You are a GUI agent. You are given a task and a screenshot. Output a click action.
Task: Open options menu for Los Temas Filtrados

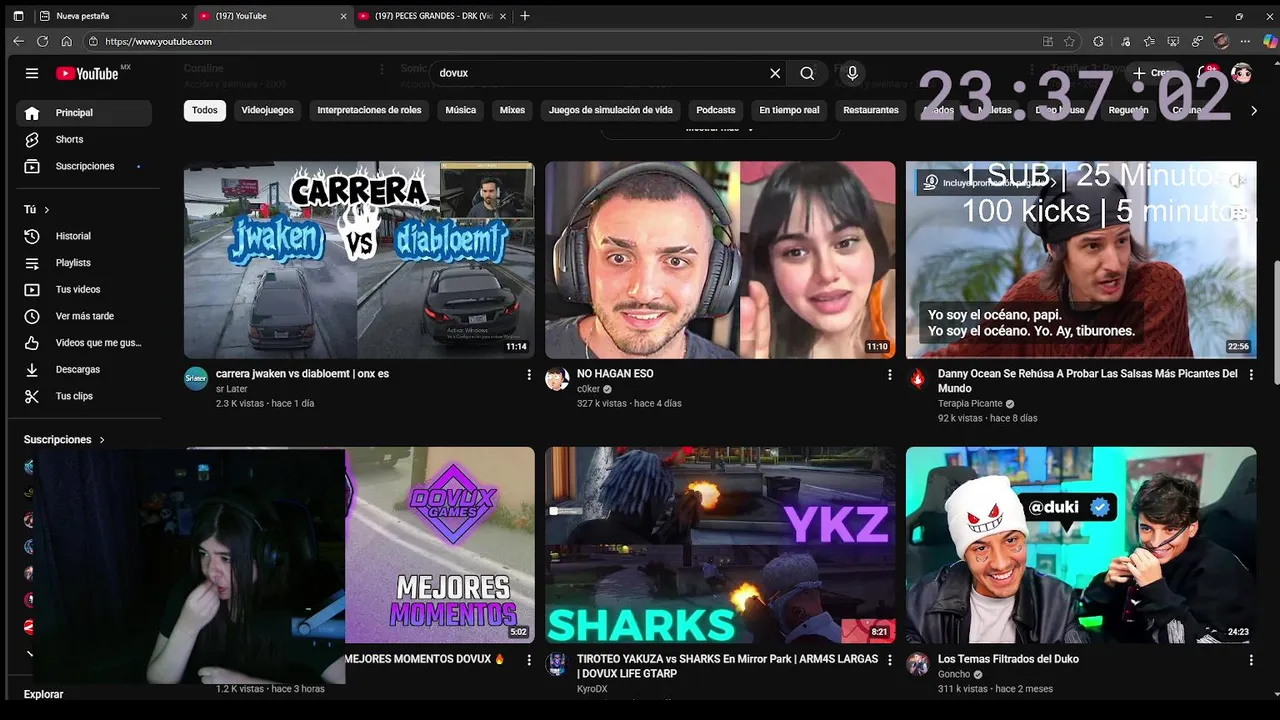coord(1251,660)
